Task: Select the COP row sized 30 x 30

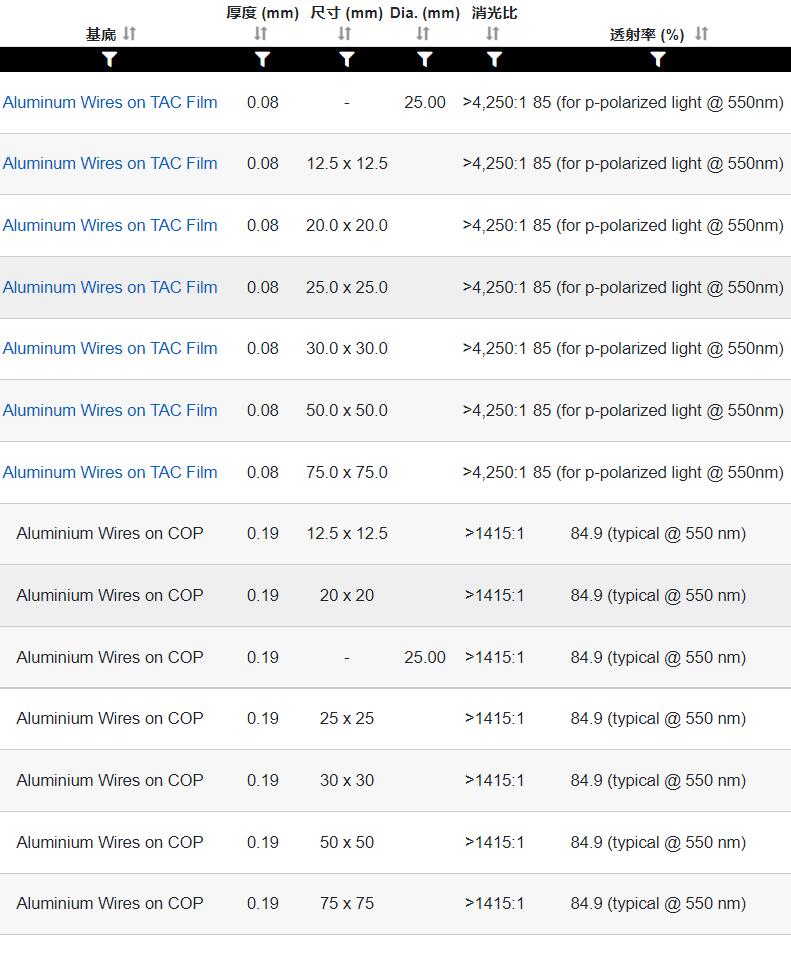Action: 395,780
